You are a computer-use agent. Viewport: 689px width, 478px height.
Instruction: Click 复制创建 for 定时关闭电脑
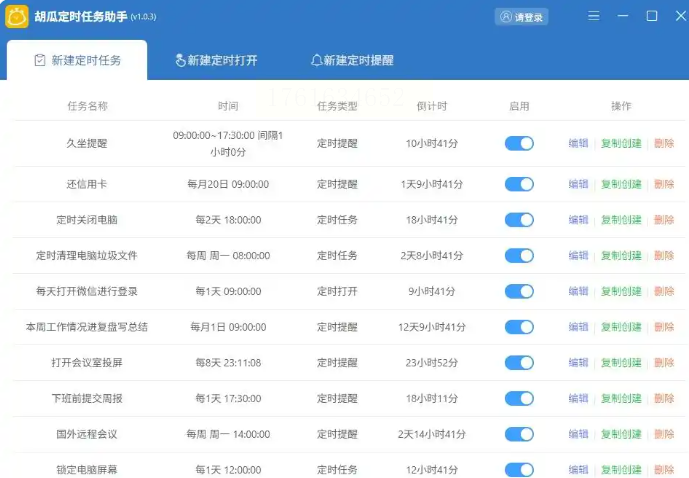click(621, 220)
